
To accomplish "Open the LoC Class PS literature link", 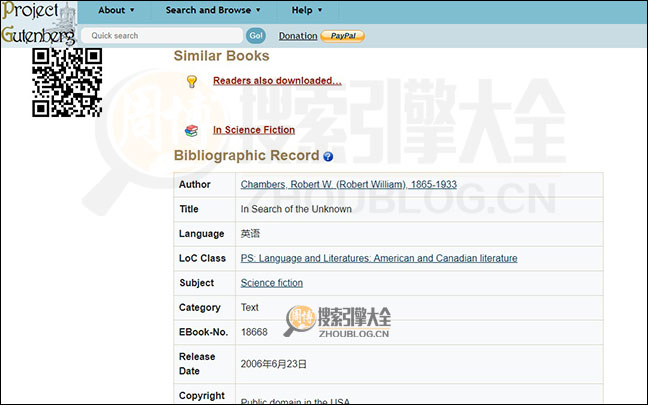I will (378, 258).
